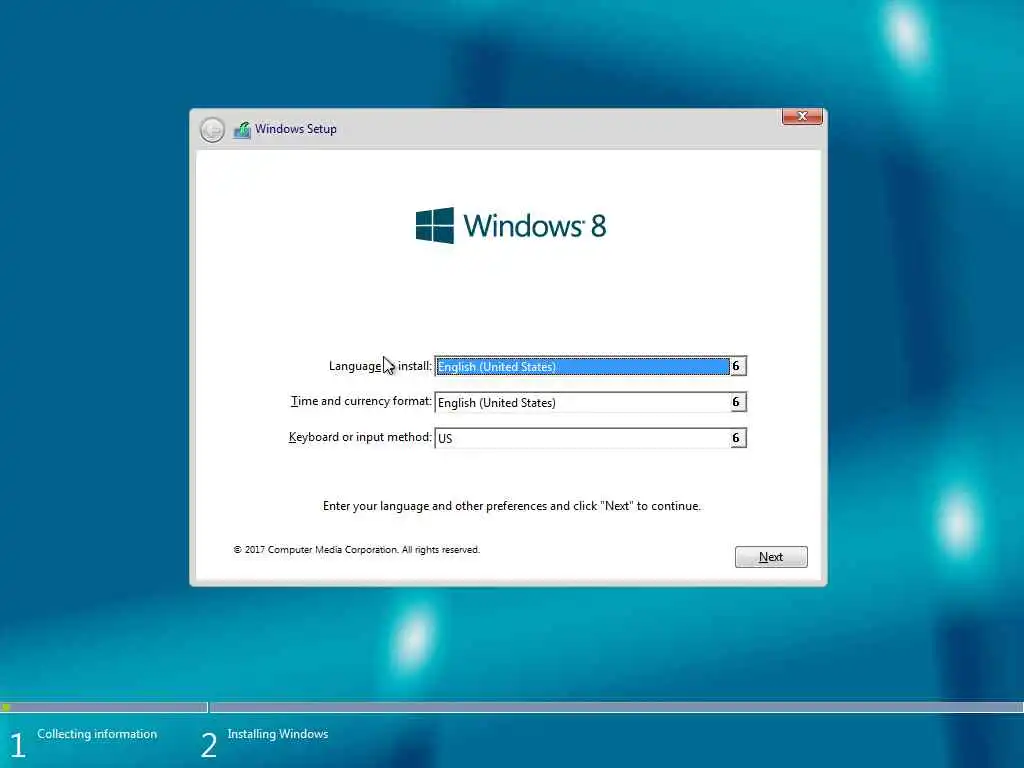The height and width of the screenshot is (768, 1024).
Task: Click the Installing Windows progress bar
Action: [x=616, y=707]
